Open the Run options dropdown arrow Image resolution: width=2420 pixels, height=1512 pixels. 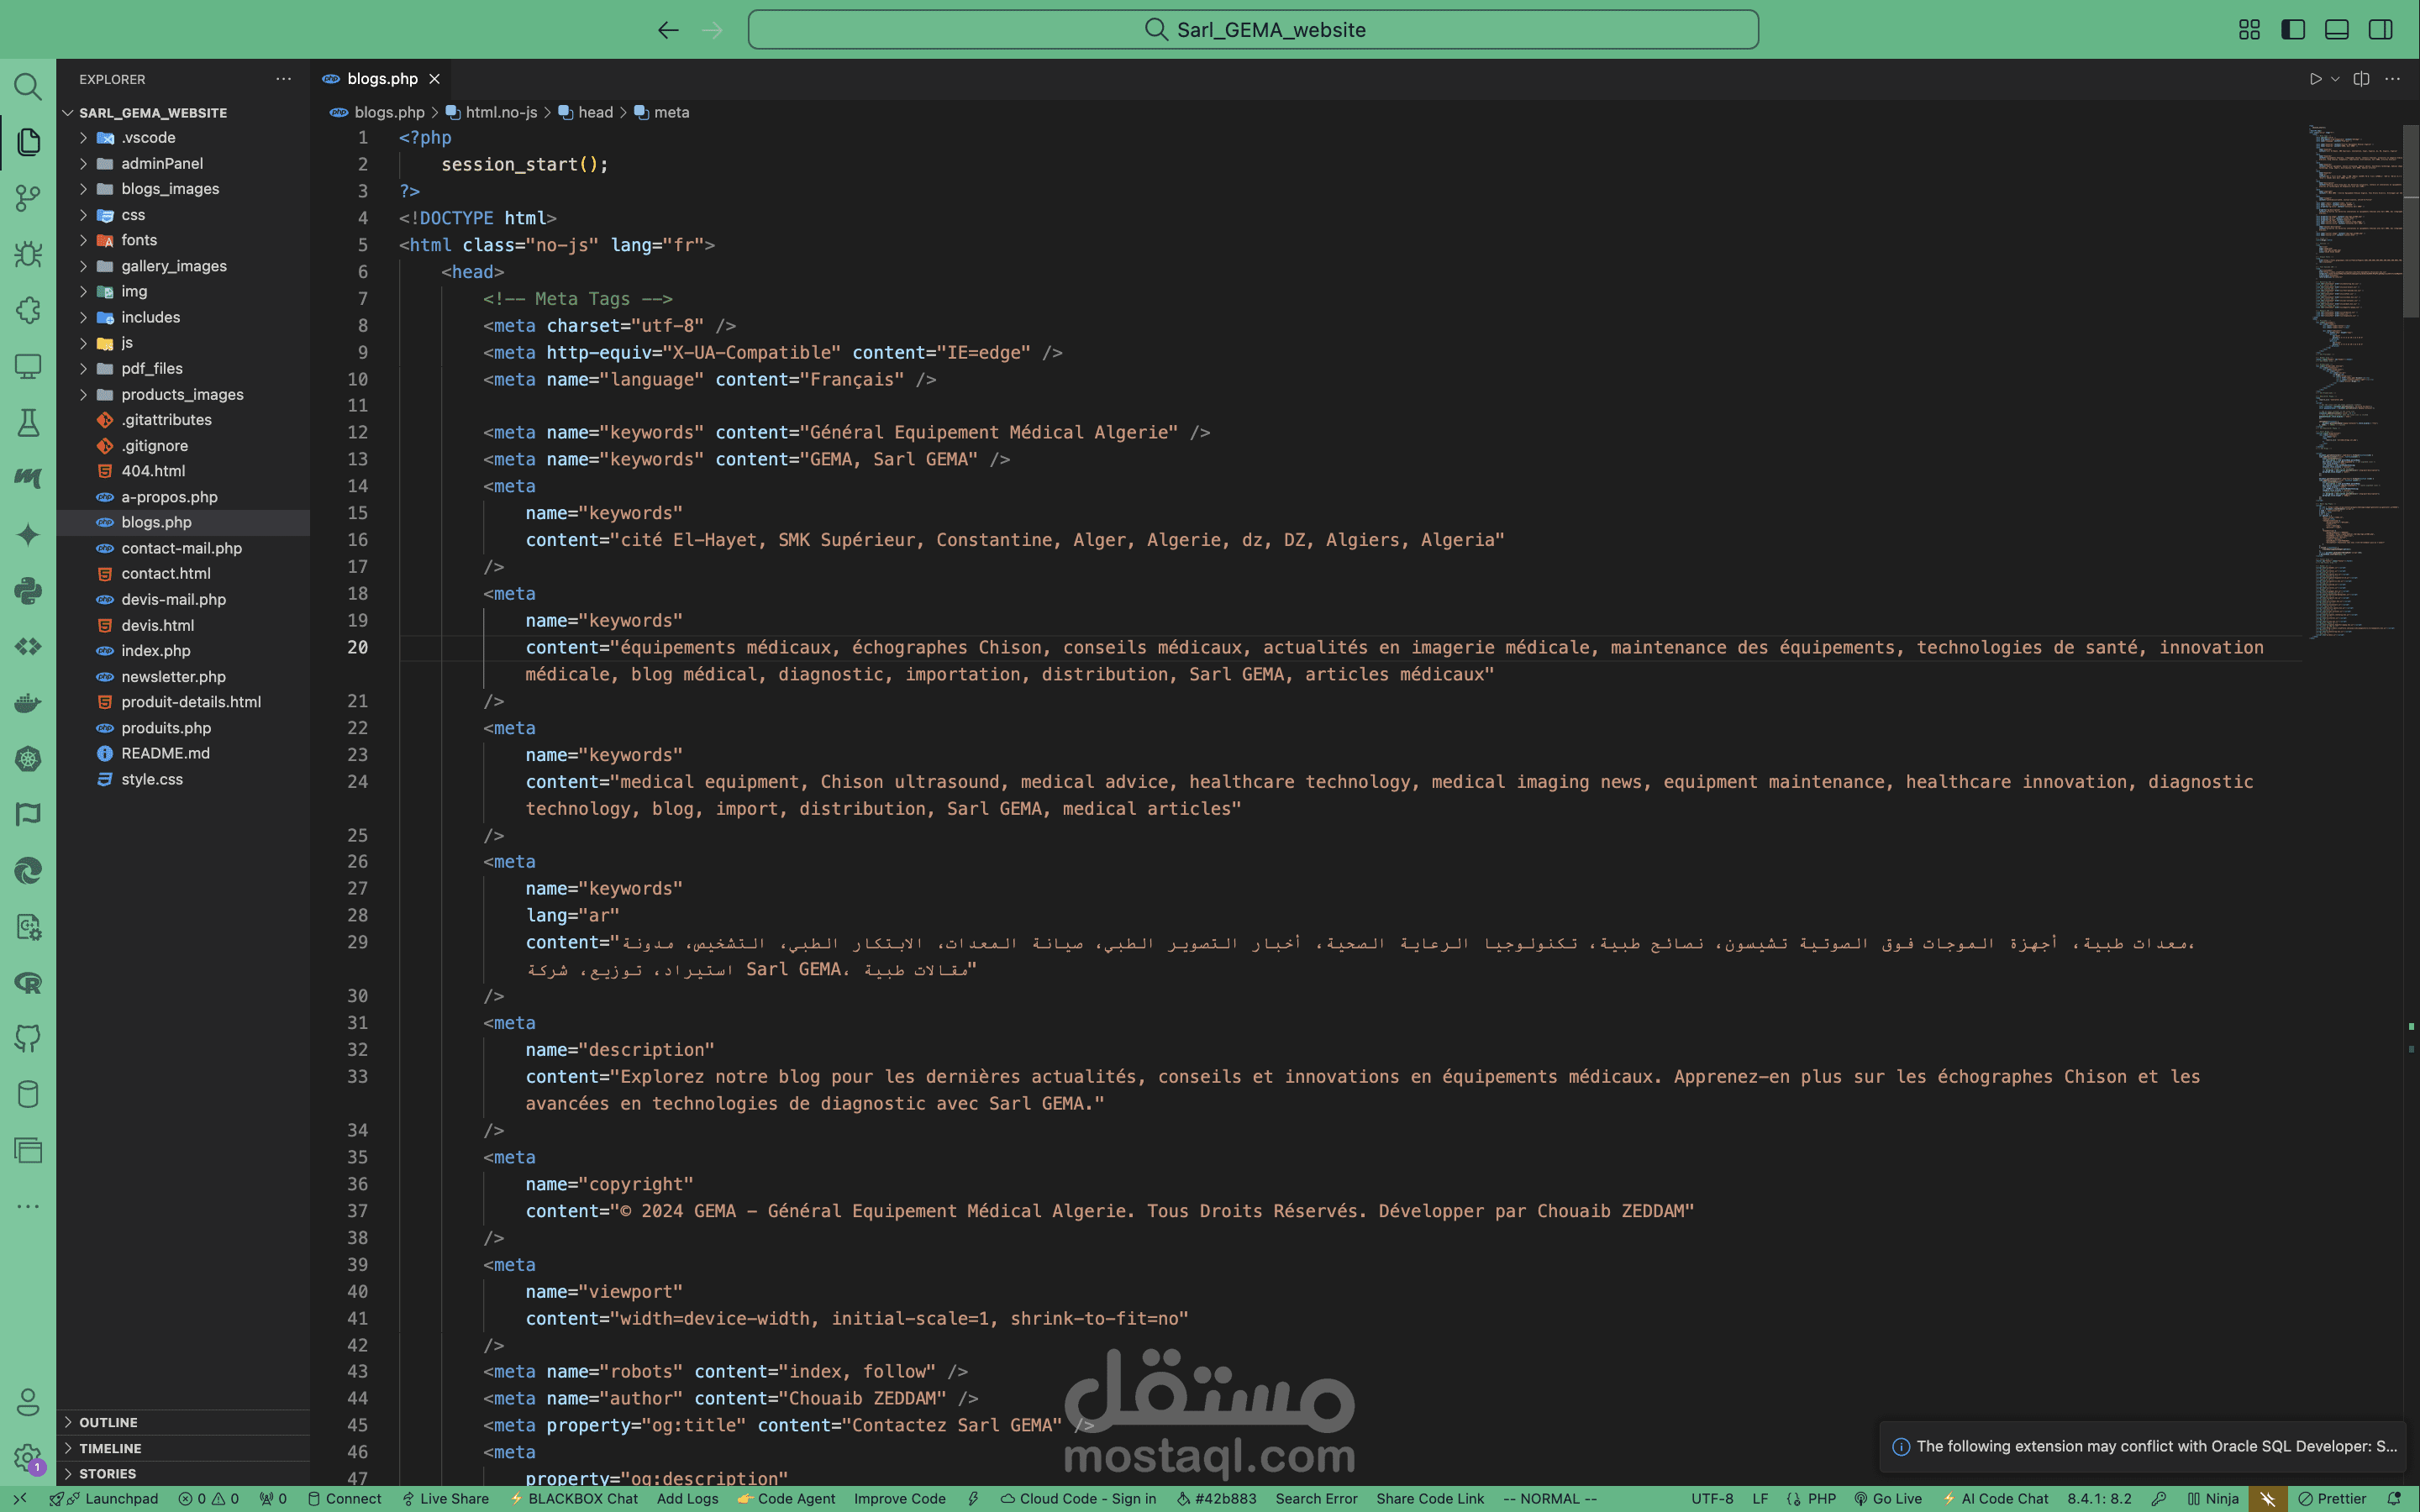click(x=2335, y=79)
